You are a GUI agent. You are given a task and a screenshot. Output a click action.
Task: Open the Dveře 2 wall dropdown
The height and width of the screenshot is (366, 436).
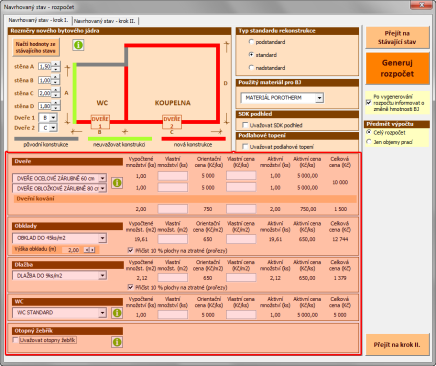(x=53, y=128)
